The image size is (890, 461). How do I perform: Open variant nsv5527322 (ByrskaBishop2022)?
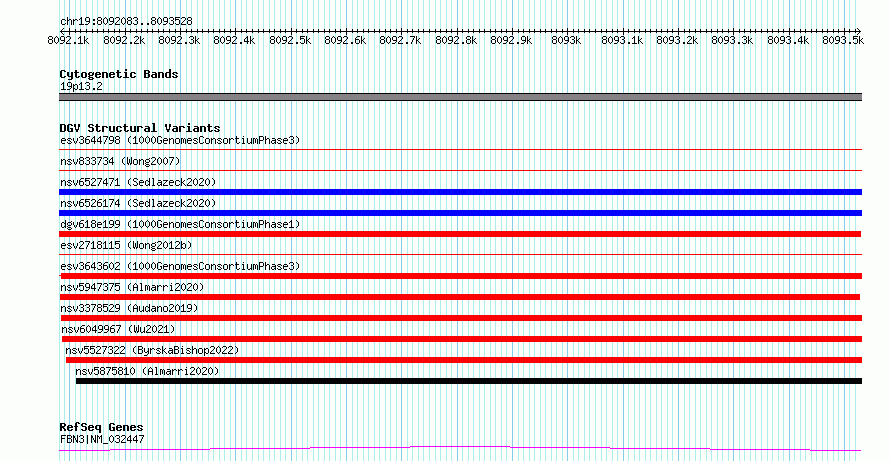(152, 351)
